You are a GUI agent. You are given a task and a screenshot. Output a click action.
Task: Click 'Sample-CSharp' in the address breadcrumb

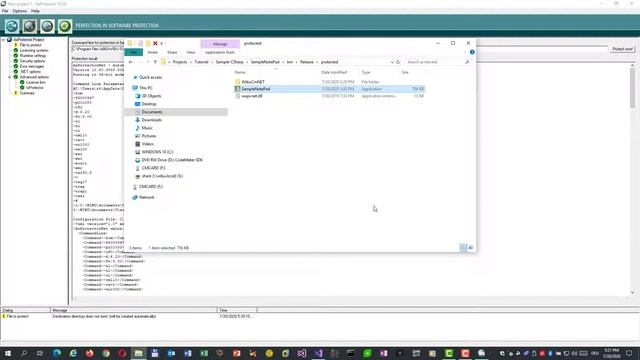tap(229, 62)
